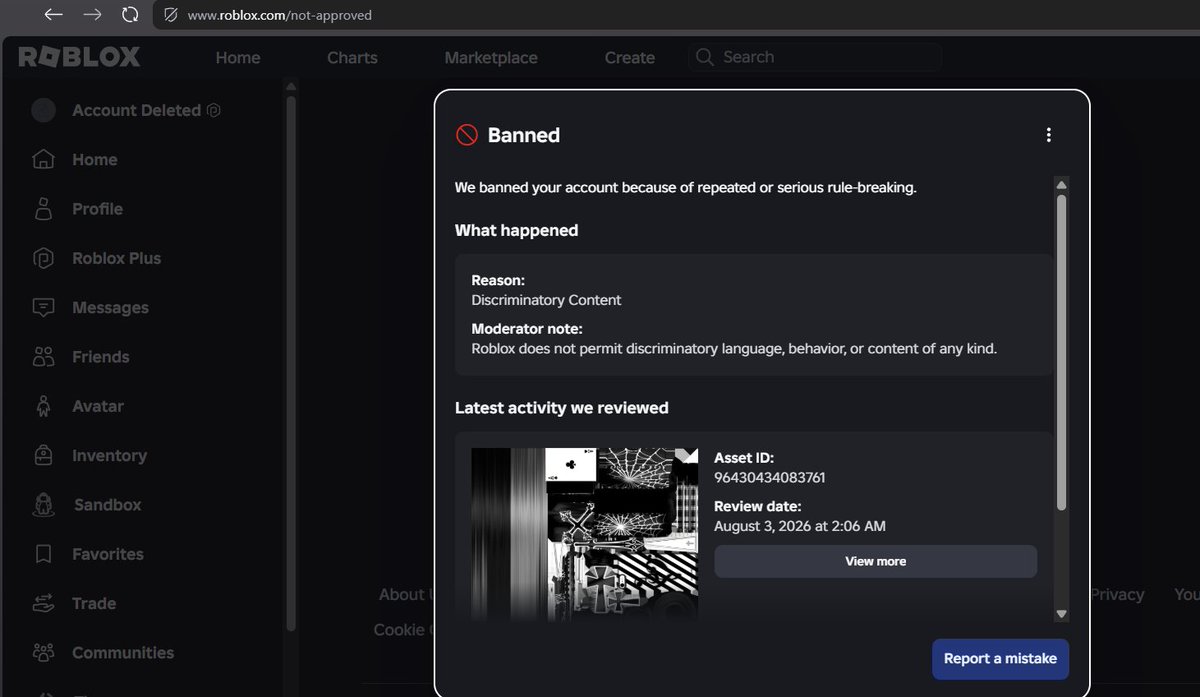Click the dialog scrollbar thumb
Image resolution: width=1200 pixels, height=697 pixels.
point(1061,352)
